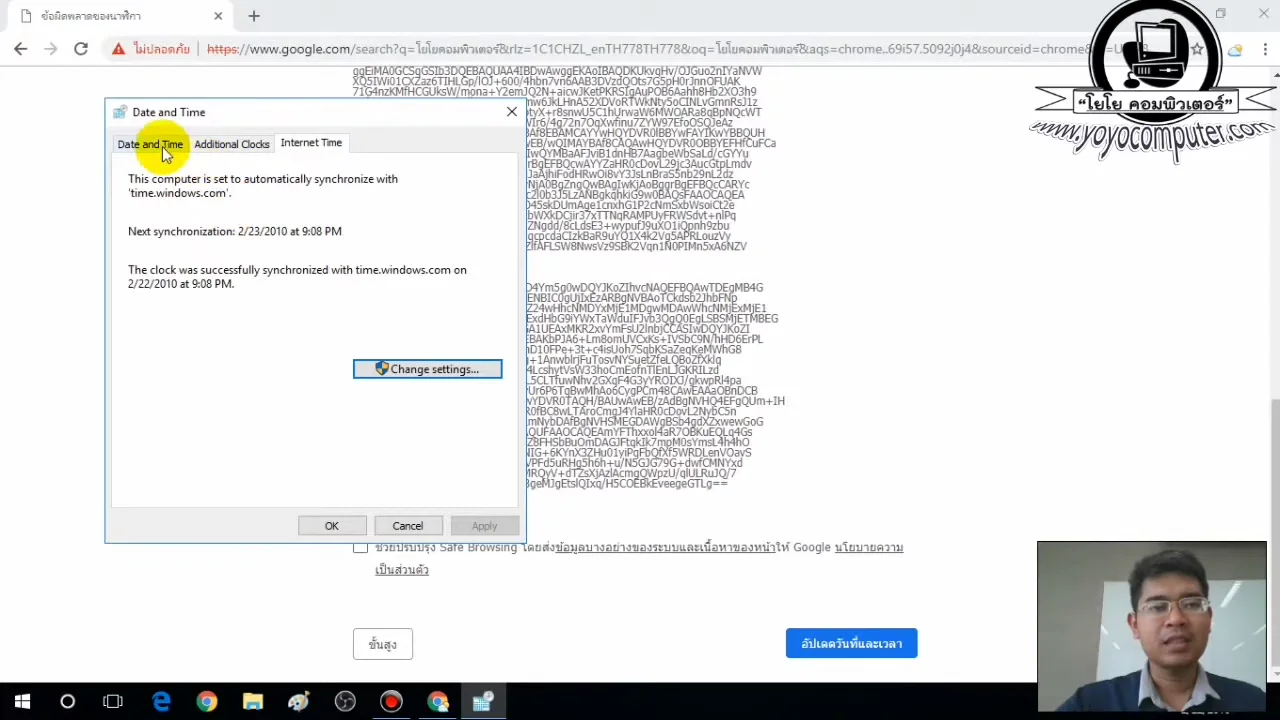This screenshot has width=1280, height=720.
Task: Open the Windows Start menu
Action: (x=22, y=701)
